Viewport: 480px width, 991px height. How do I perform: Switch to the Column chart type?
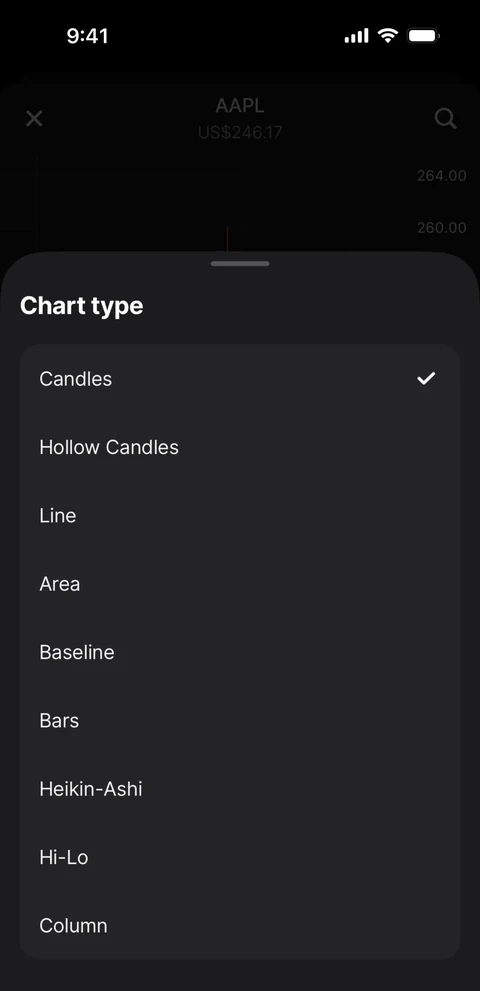(x=240, y=925)
